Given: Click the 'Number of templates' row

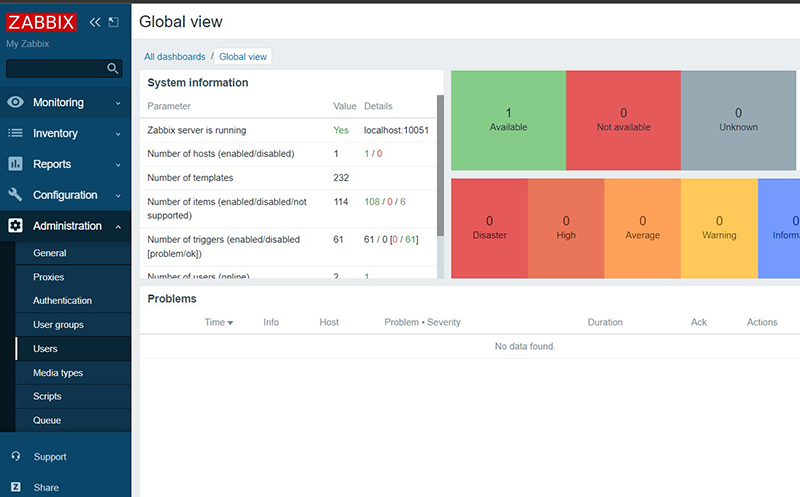Looking at the screenshot, I should coord(288,178).
